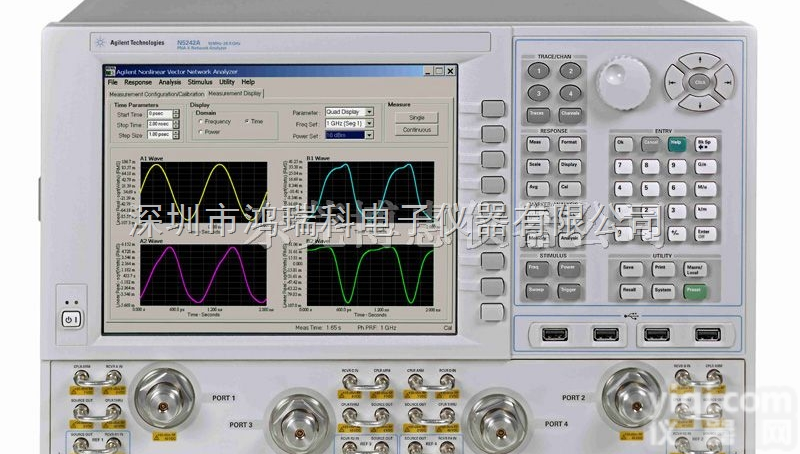Image resolution: width=800 pixels, height=454 pixels.
Task: Click the green Preset key
Action: click(695, 292)
